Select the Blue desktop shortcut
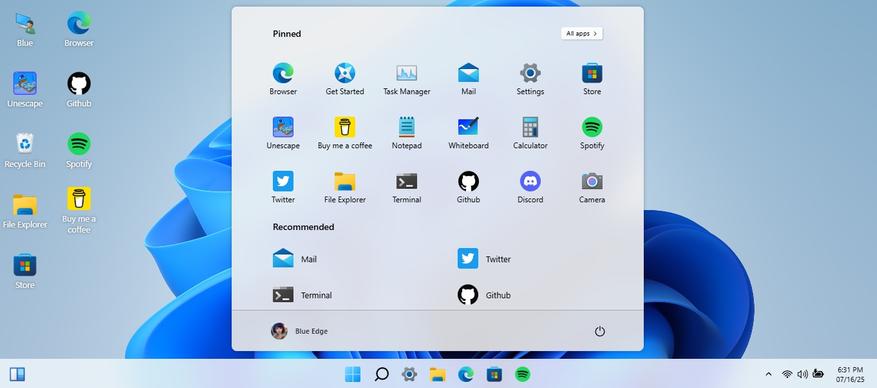Image resolution: width=877 pixels, height=388 pixels. pos(25,30)
